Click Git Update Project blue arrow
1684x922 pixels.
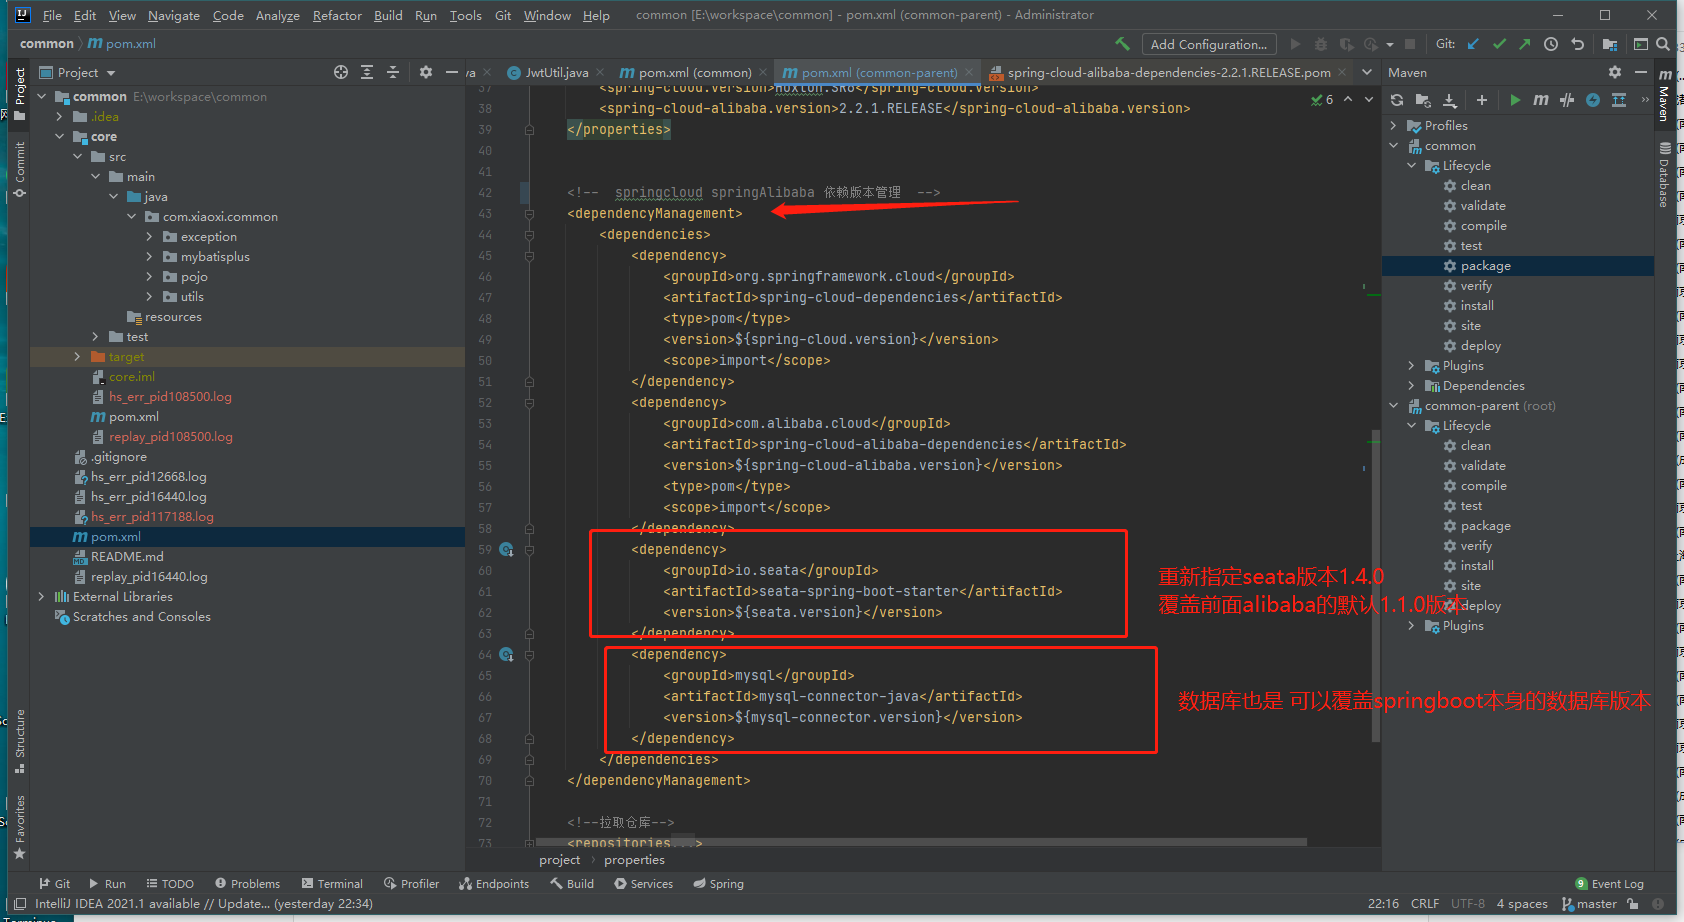pyautogui.click(x=1473, y=44)
